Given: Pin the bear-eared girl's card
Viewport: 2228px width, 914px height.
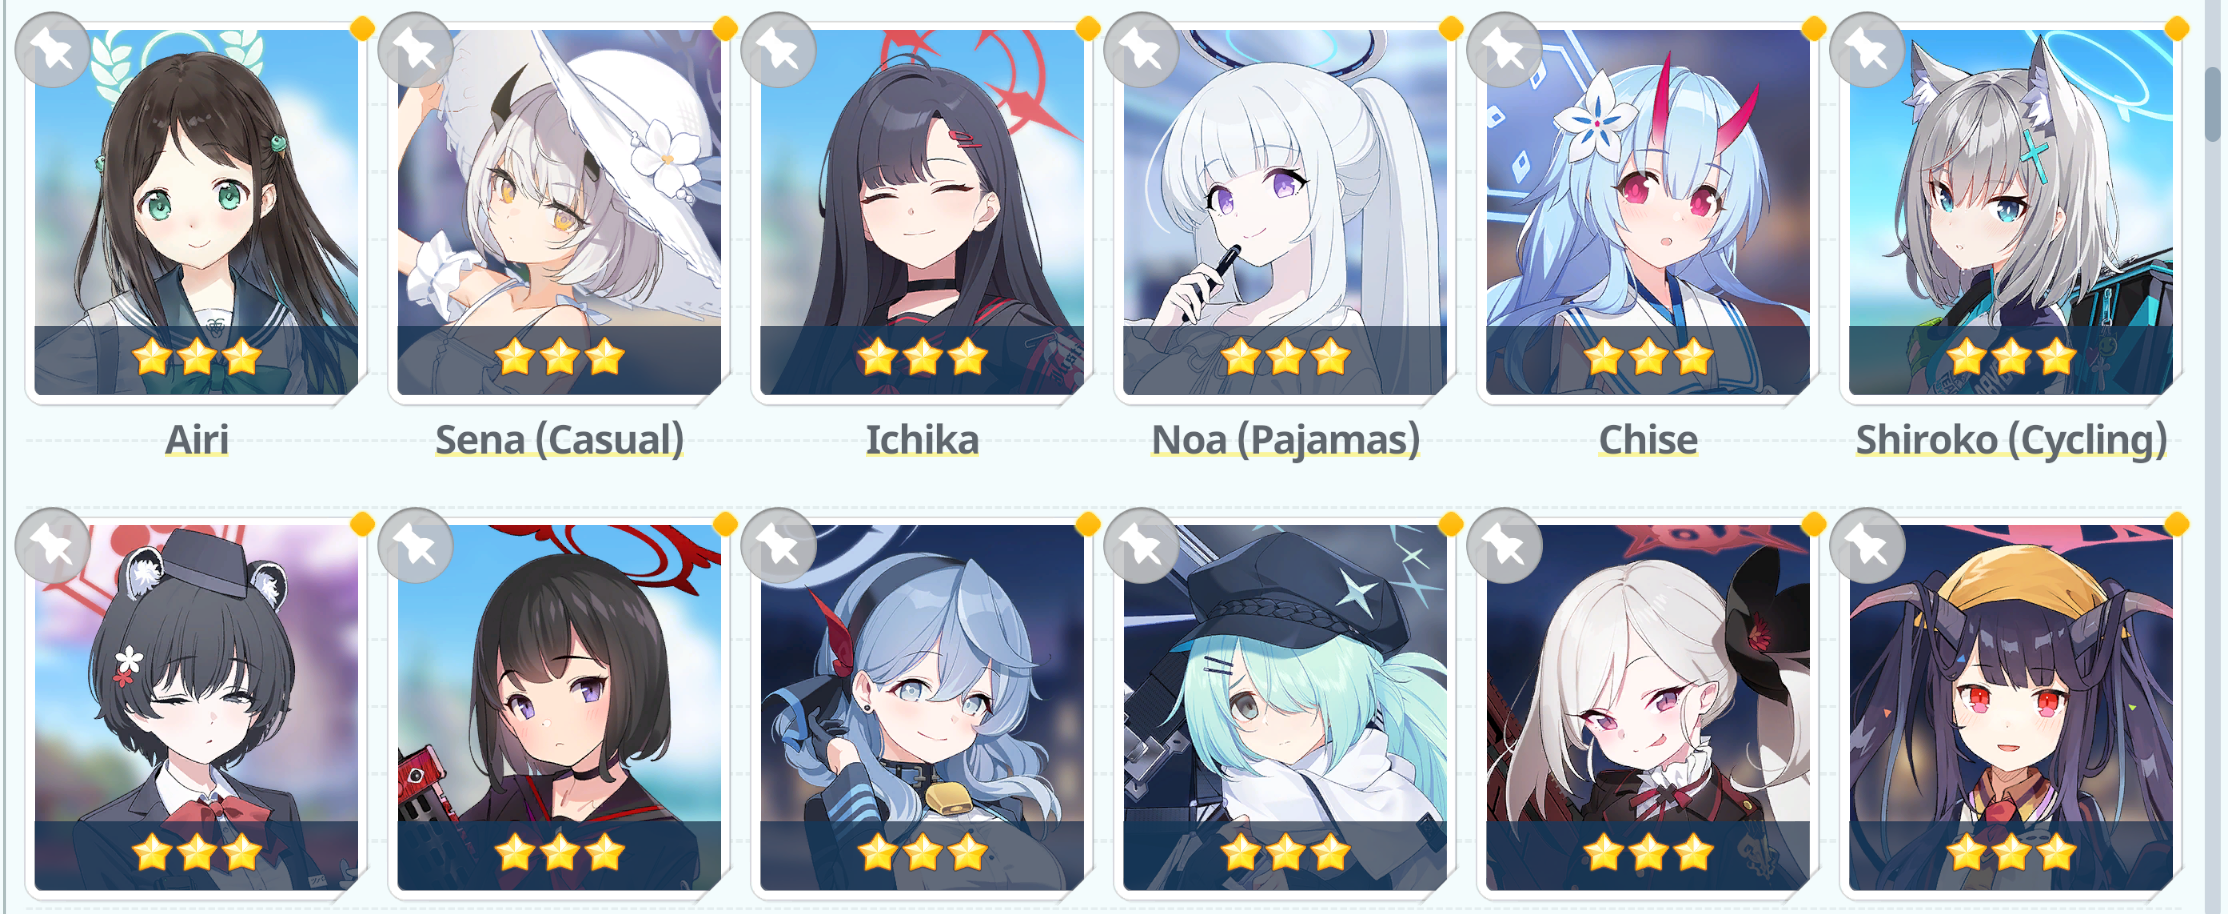Looking at the screenshot, I should pos(52,546).
